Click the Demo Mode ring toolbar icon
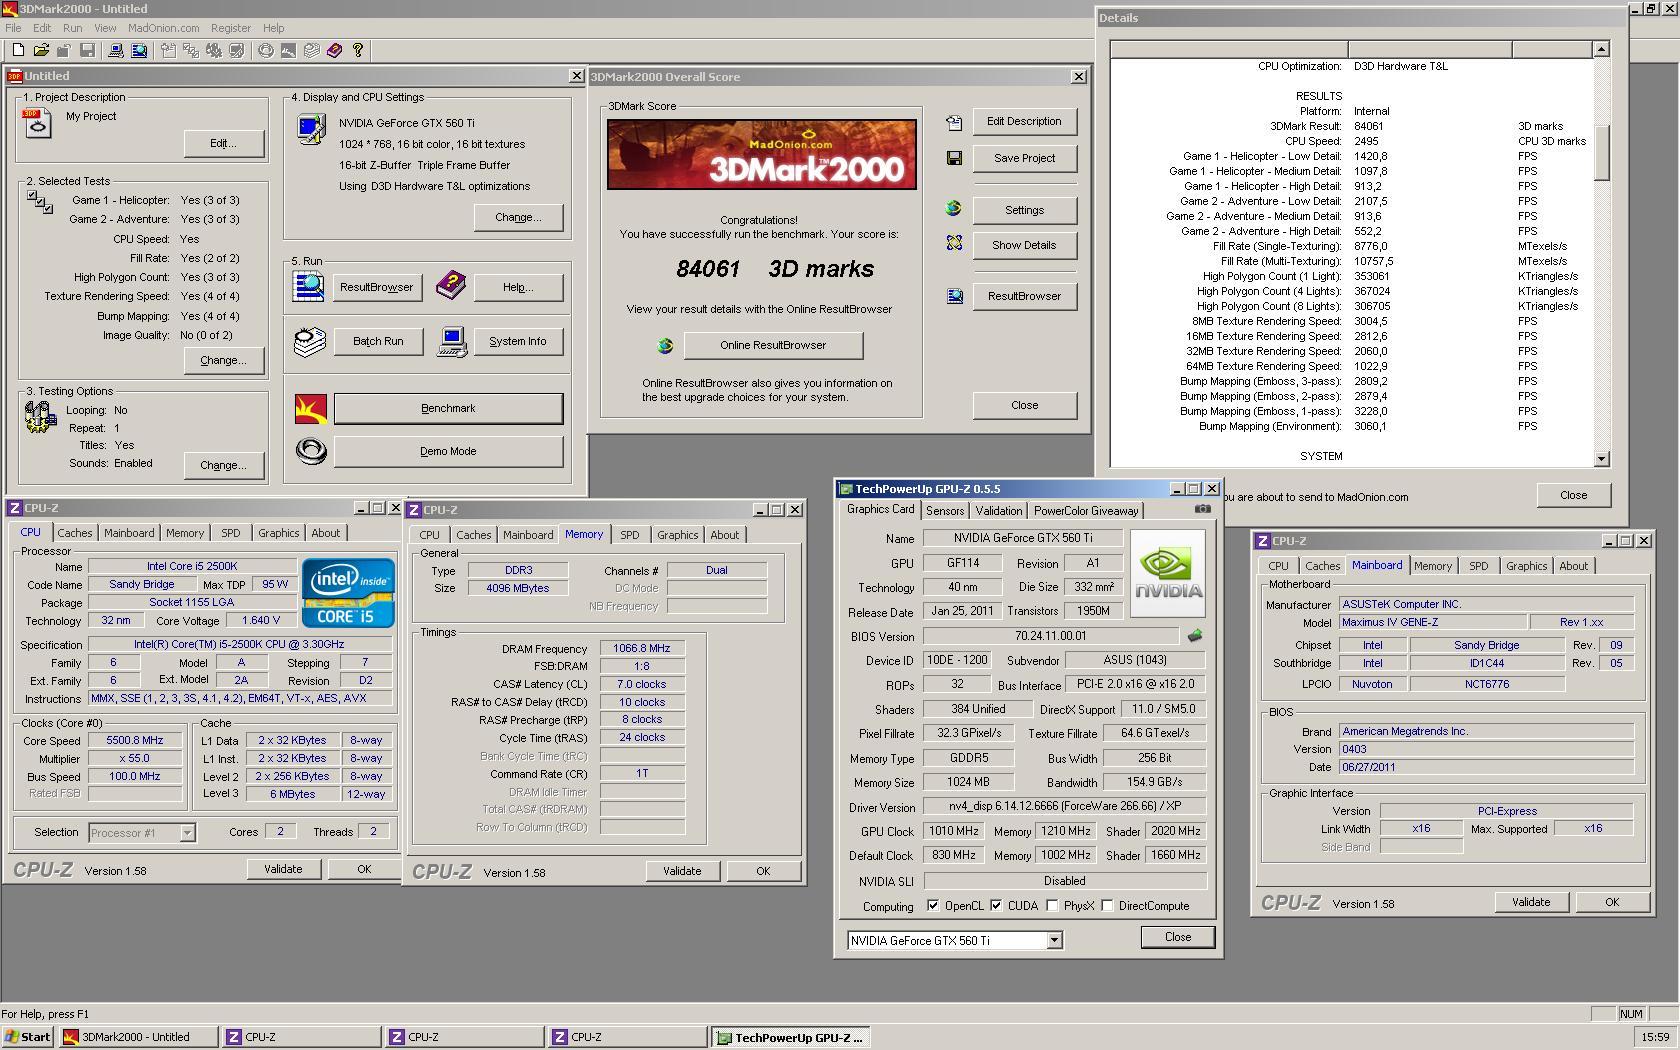 266,50
